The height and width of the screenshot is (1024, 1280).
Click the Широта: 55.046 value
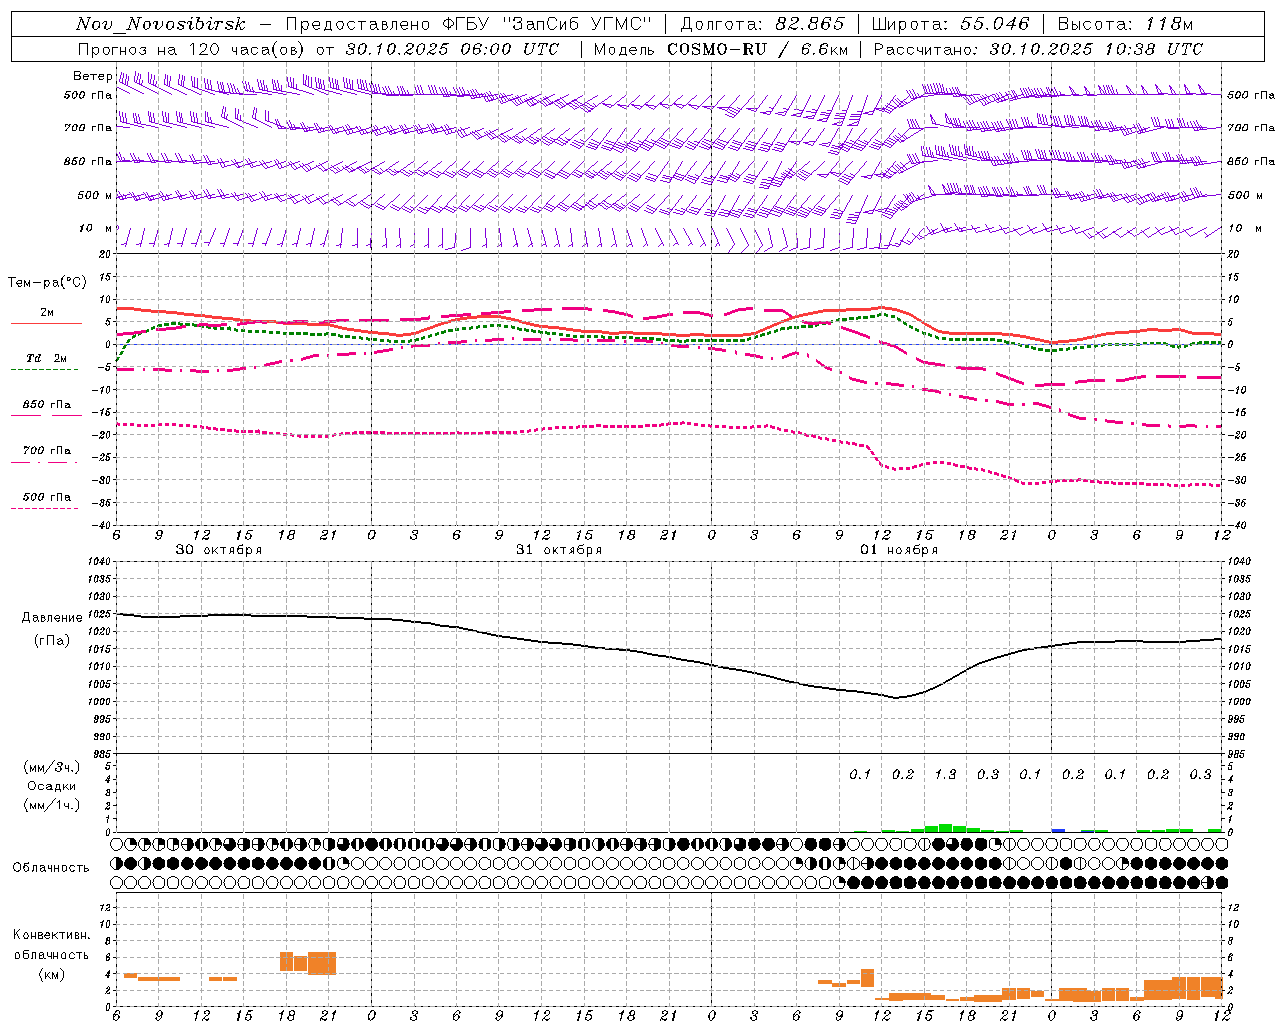point(950,24)
